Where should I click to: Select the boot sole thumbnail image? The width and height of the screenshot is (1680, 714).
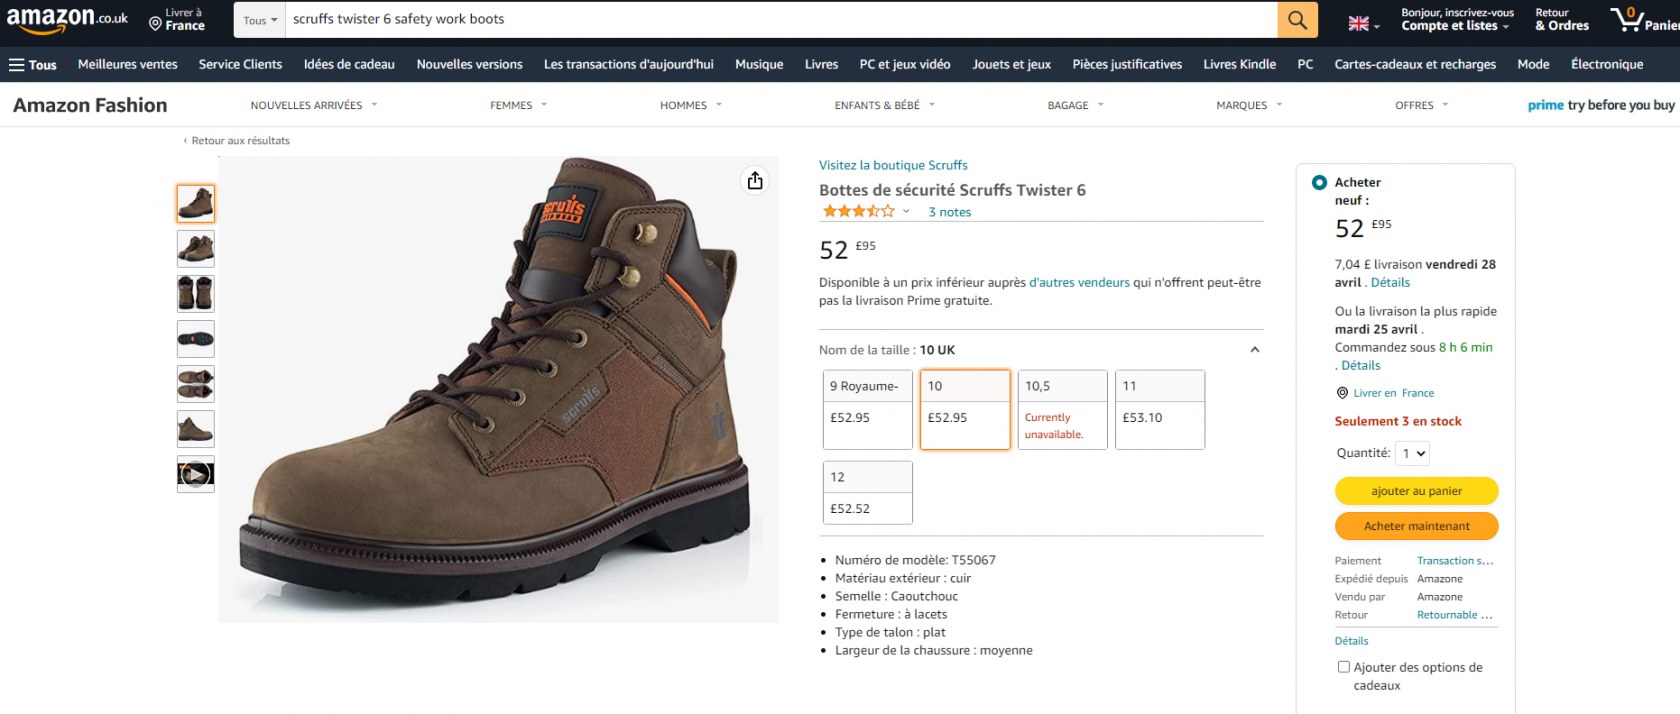[195, 339]
